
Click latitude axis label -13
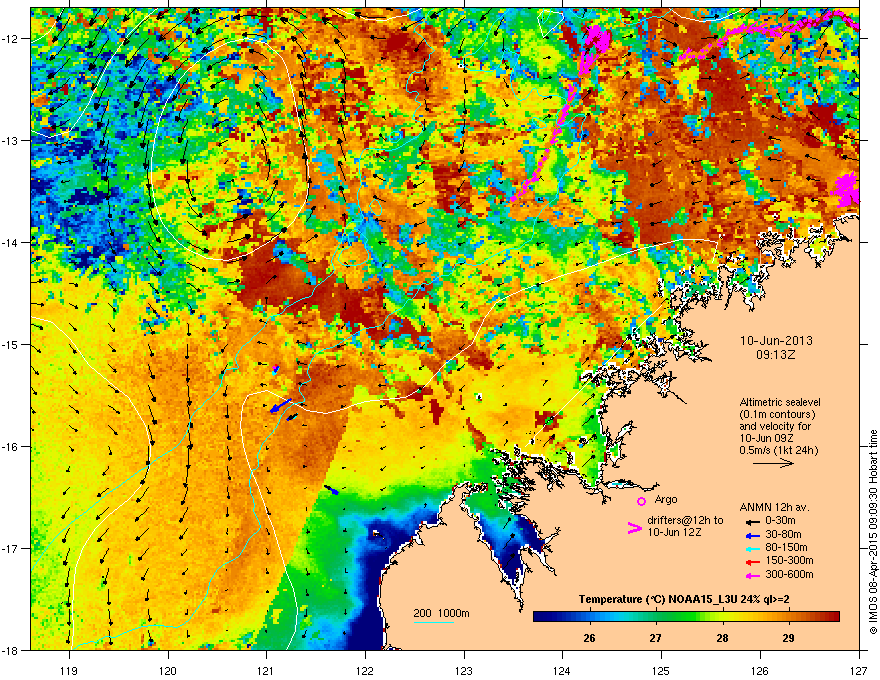[11, 140]
